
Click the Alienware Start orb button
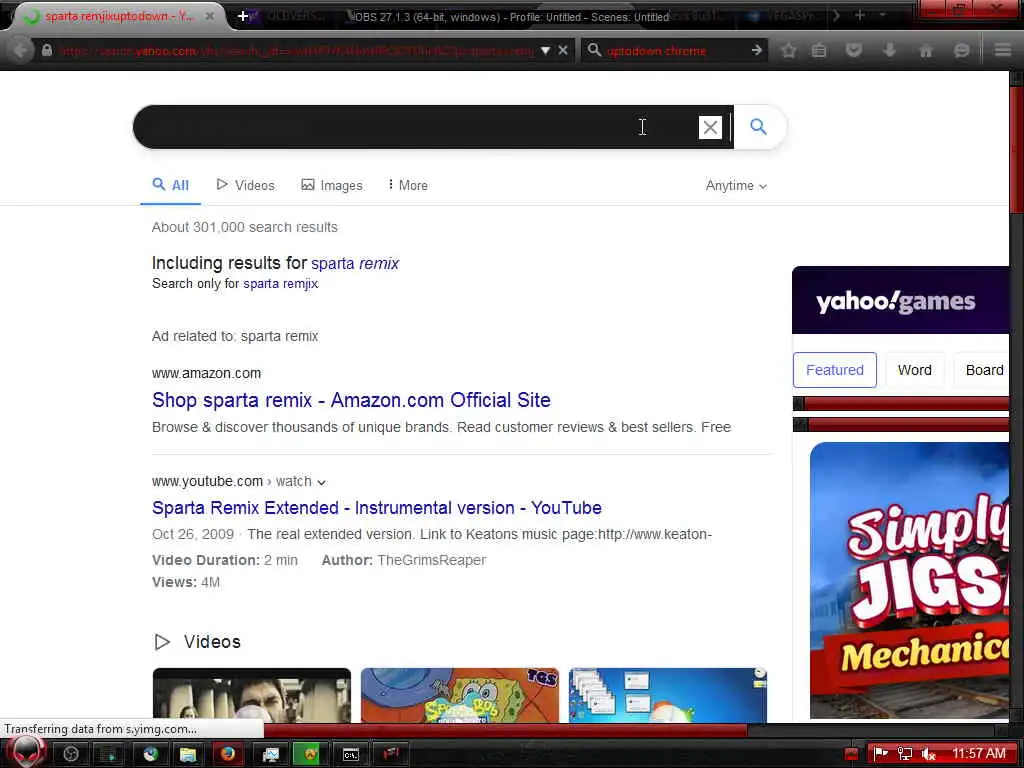26,752
